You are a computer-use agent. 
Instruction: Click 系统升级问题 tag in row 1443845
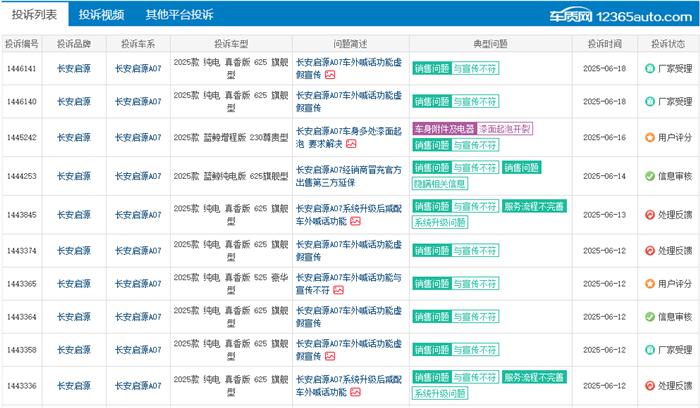pyautogui.click(x=440, y=222)
